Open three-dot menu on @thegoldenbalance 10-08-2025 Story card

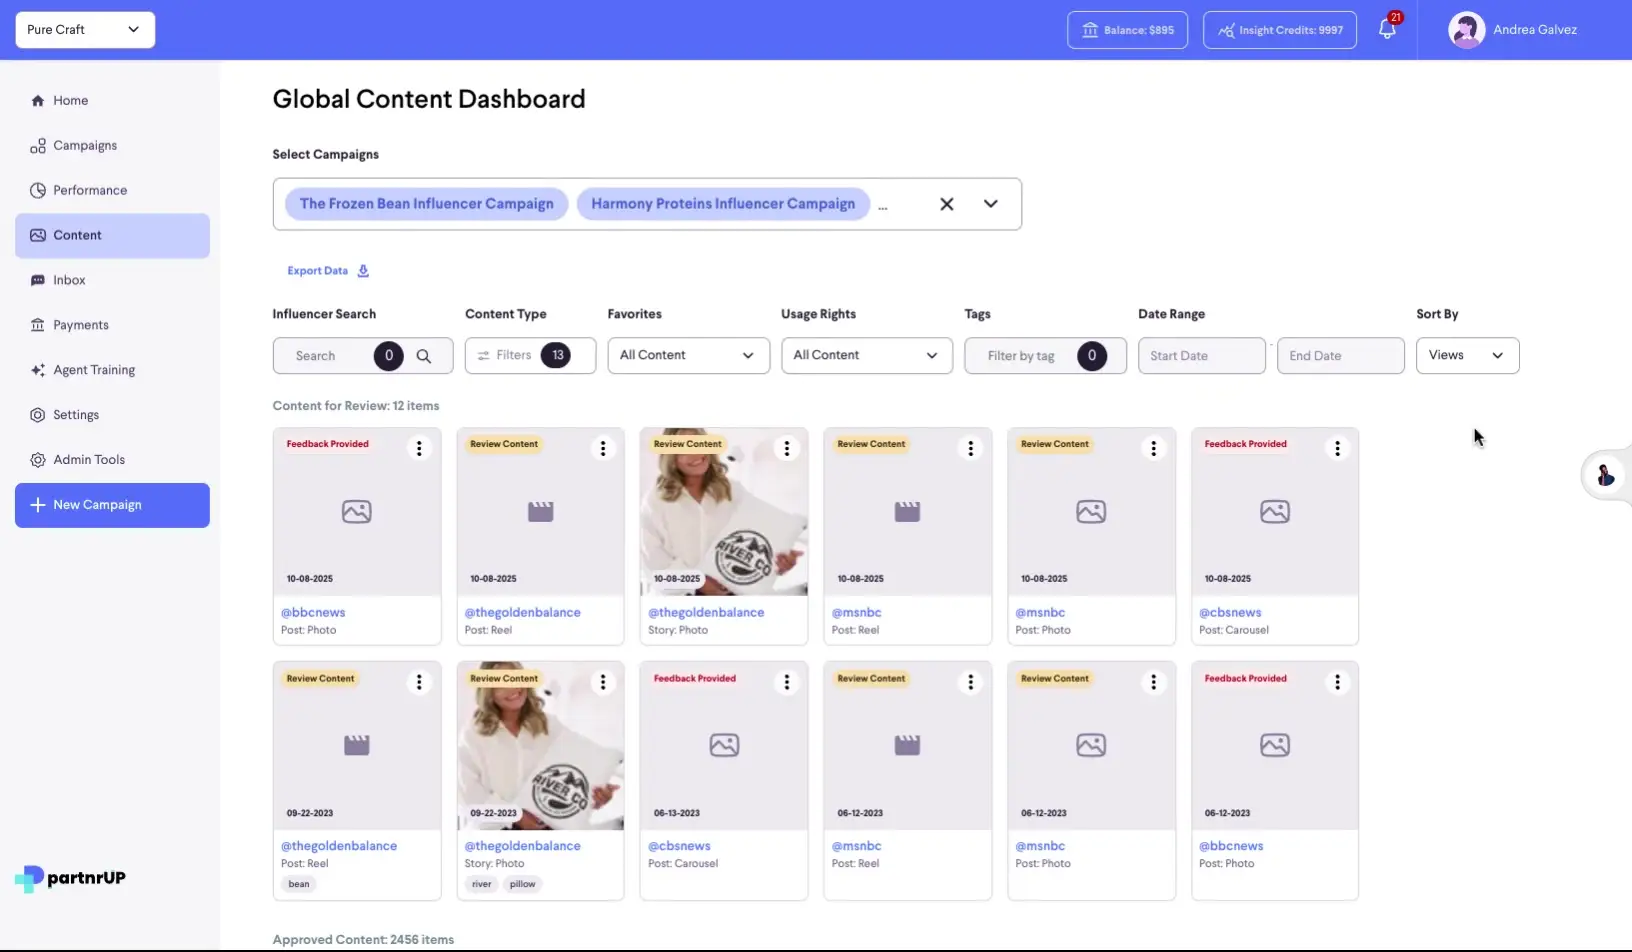coord(787,449)
